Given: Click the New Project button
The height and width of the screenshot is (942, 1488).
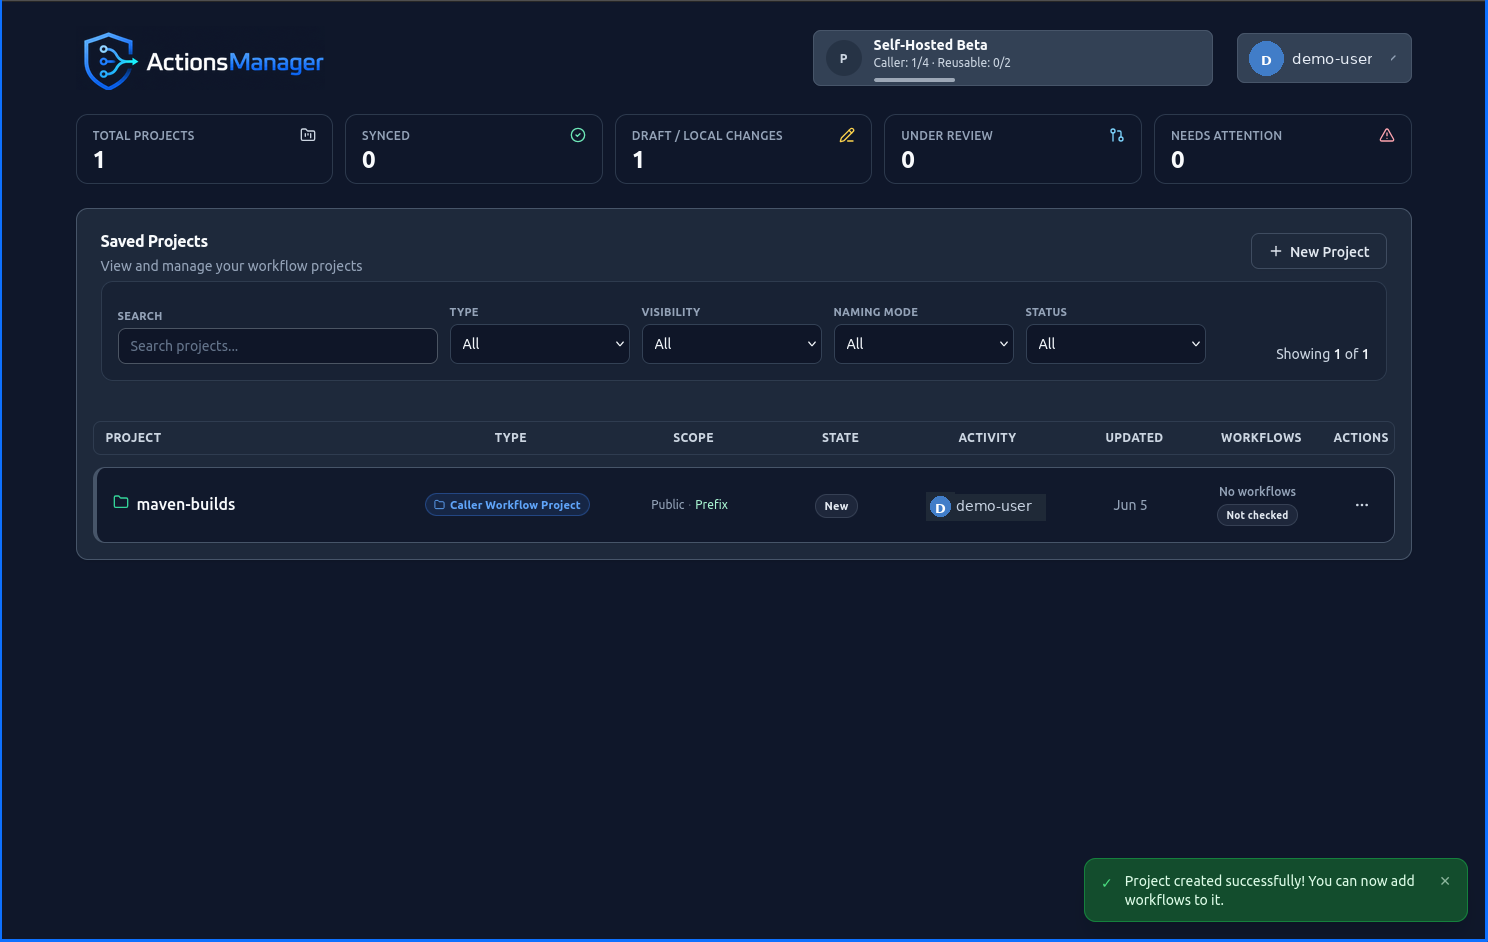Looking at the screenshot, I should [1319, 251].
